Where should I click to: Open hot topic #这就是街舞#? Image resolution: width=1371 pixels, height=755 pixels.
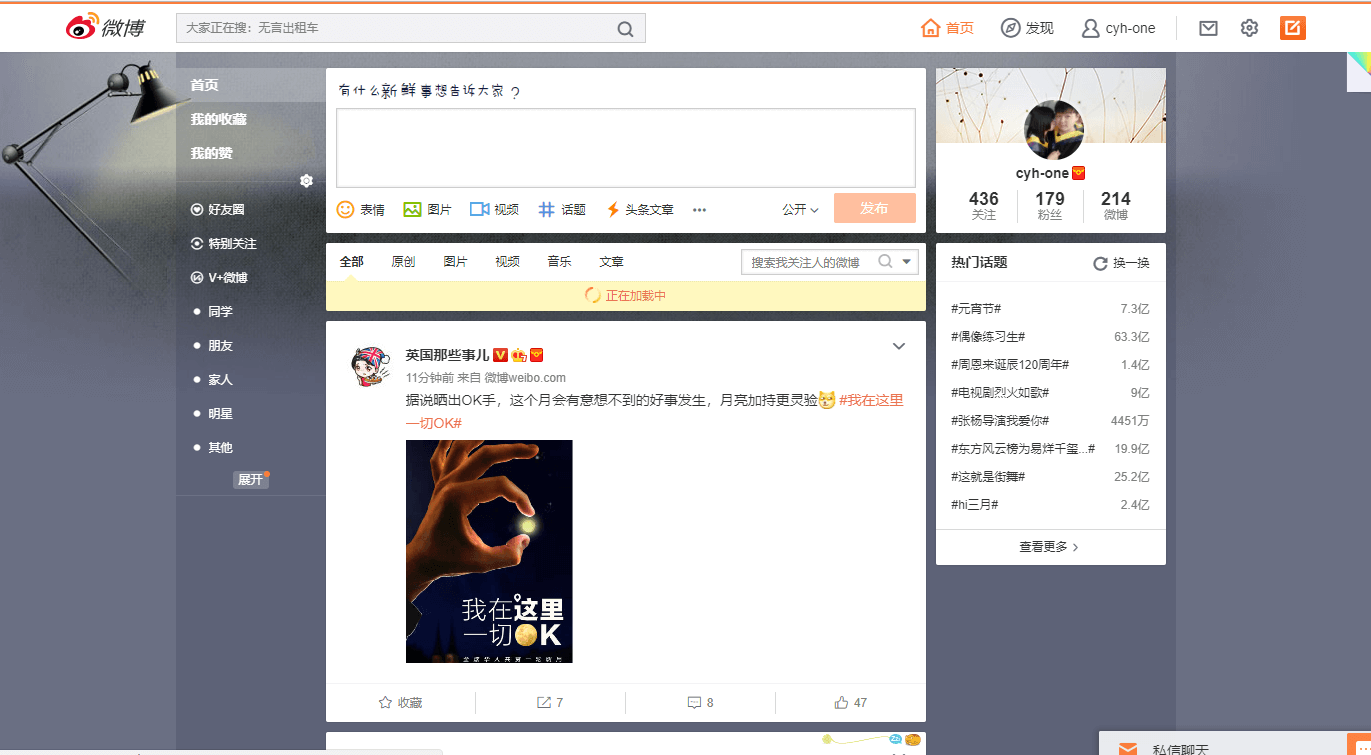pos(988,477)
